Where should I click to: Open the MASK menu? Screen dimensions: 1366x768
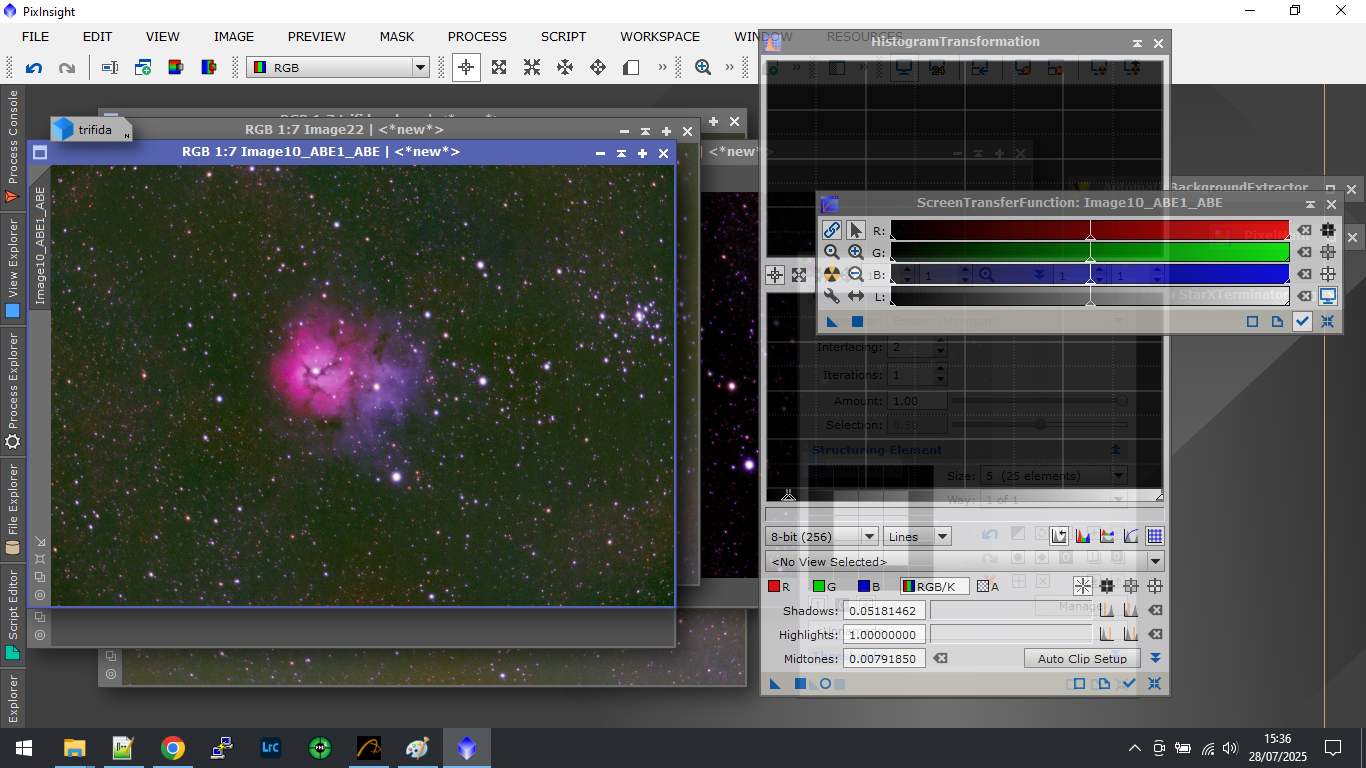click(397, 36)
